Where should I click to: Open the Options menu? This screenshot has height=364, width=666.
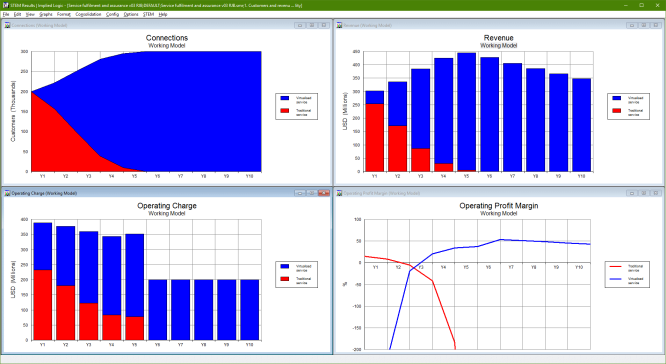(131, 14)
